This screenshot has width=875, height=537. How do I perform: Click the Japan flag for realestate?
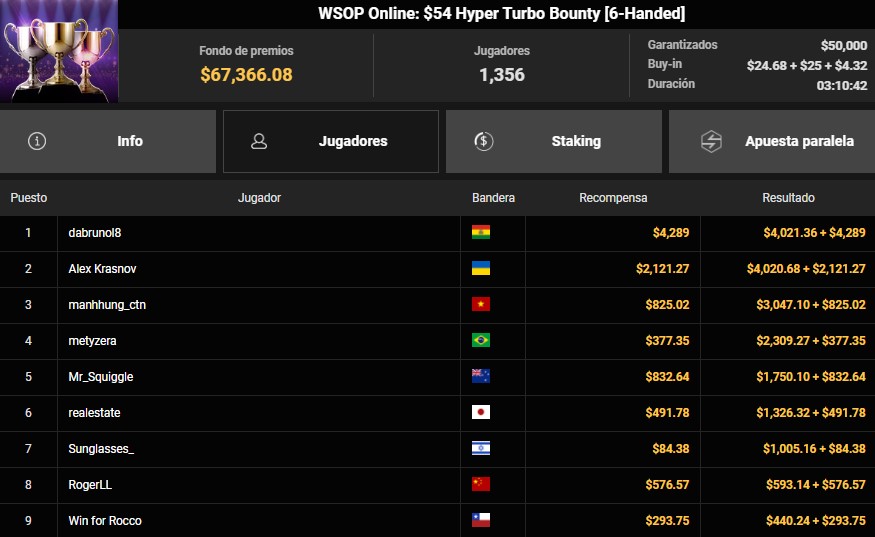[x=480, y=413]
